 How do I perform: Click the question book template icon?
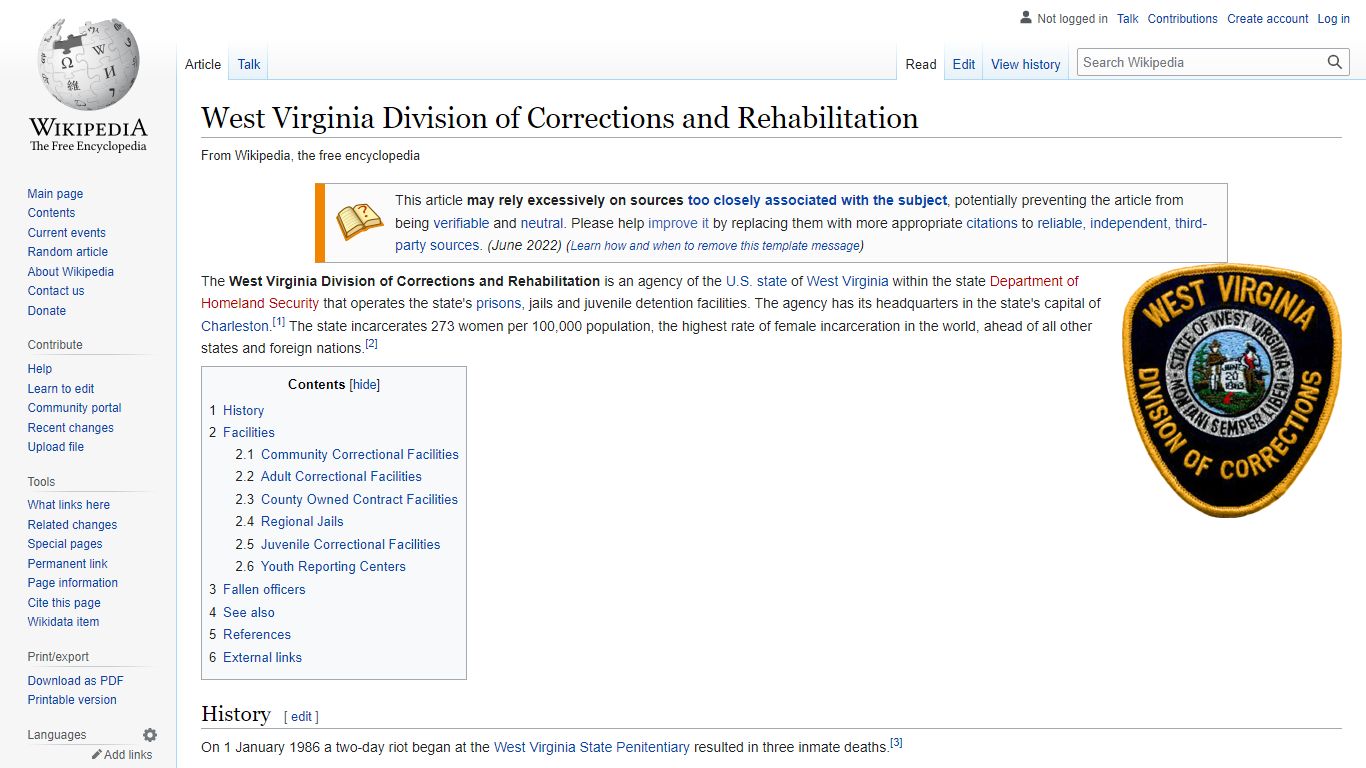(359, 222)
